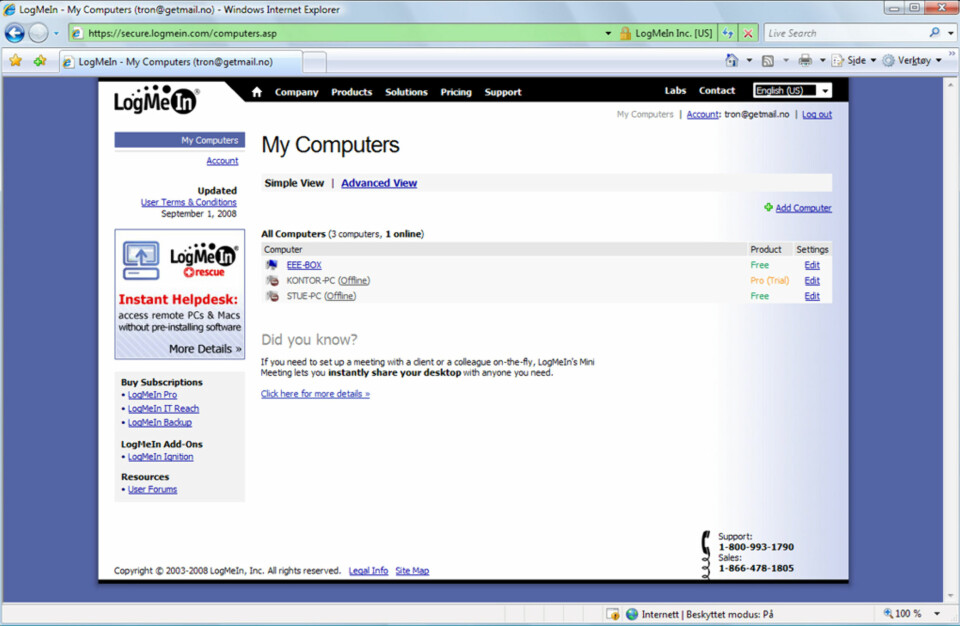Click Edit settings for KONTOR-PC
The image size is (960, 626).
tap(812, 281)
